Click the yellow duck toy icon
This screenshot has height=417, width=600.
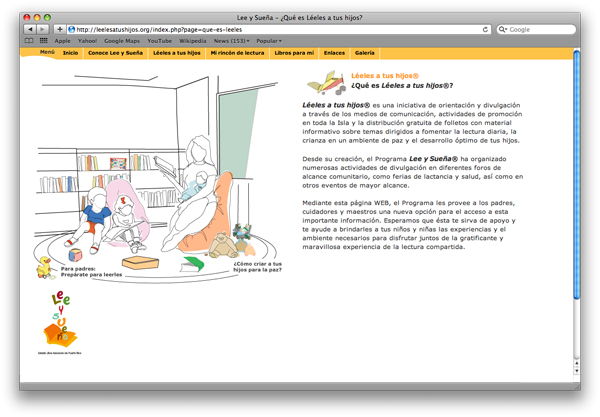(45, 268)
